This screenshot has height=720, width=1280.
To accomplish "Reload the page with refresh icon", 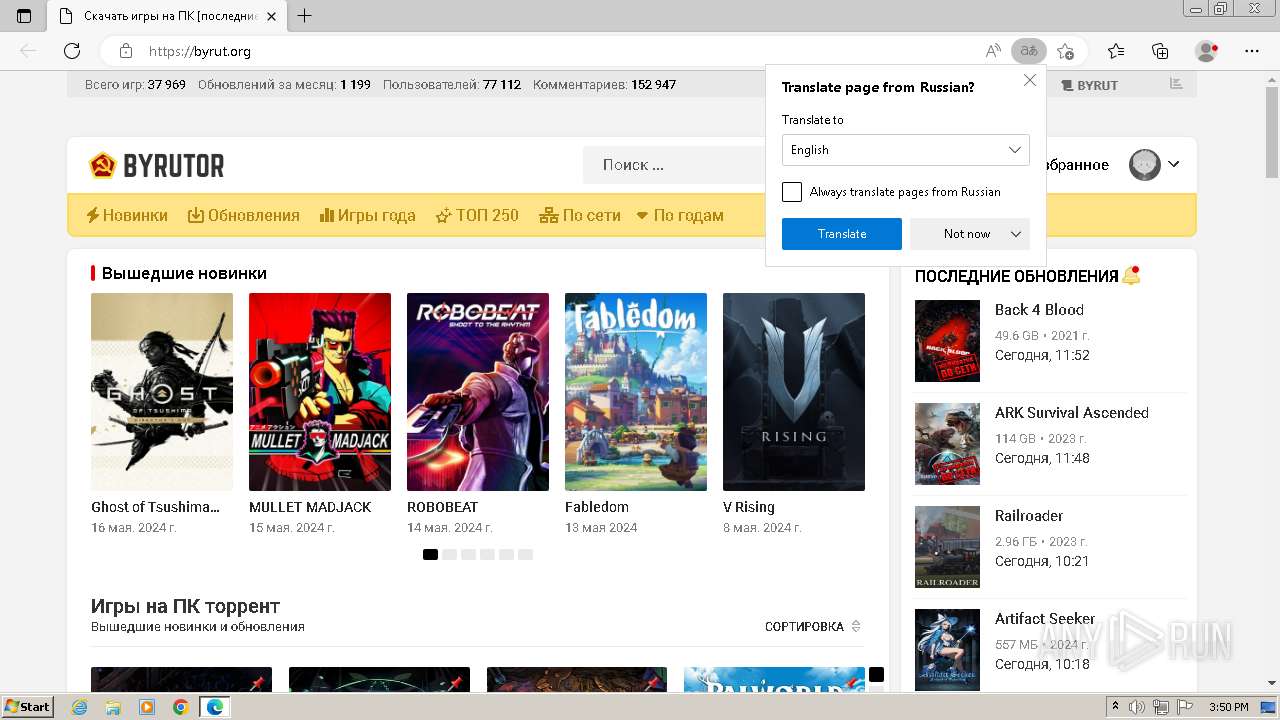I will pos(72,51).
